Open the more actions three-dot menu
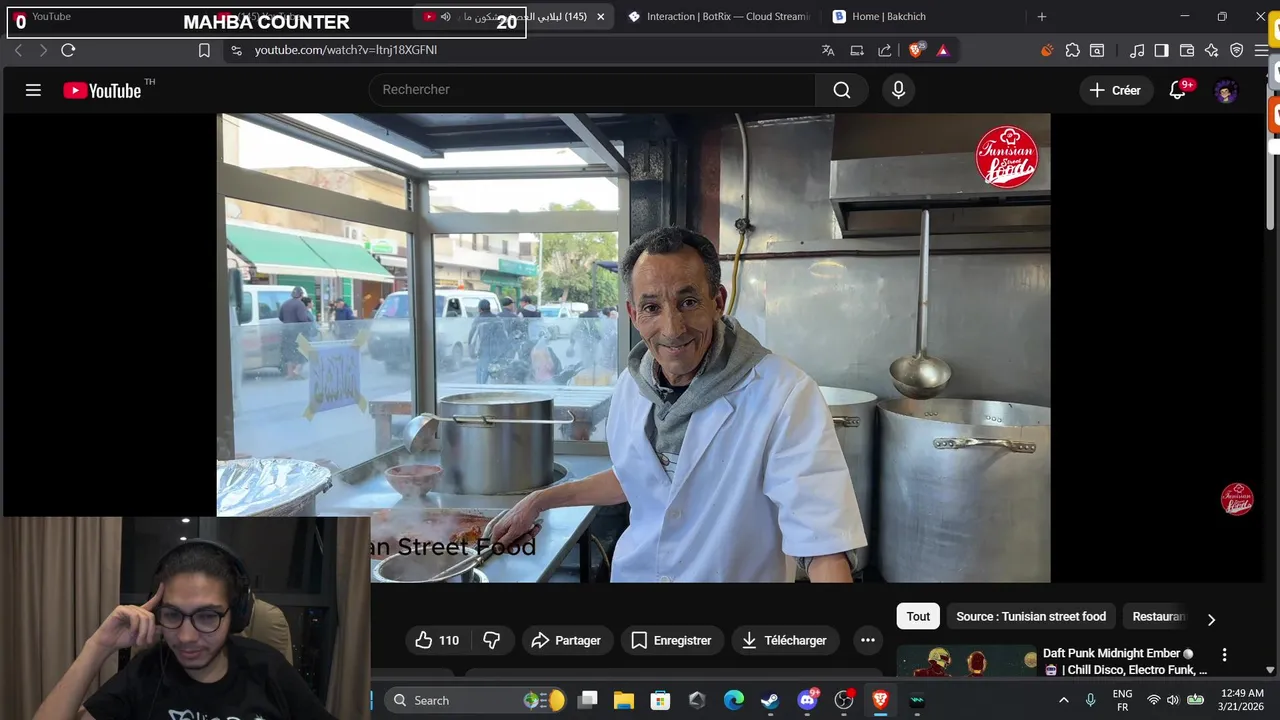 pyautogui.click(x=868, y=640)
